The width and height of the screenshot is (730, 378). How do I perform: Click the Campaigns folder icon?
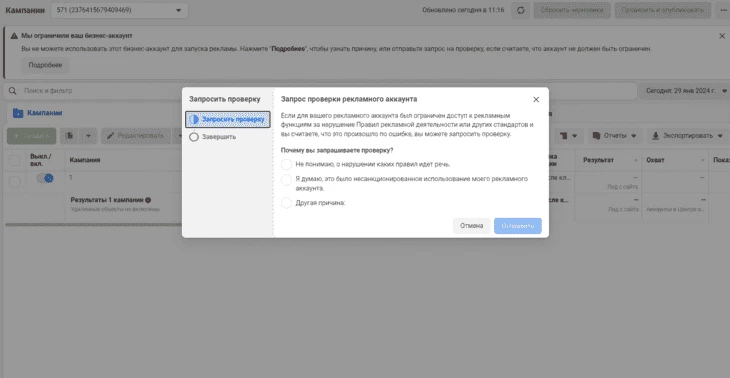click(x=18, y=113)
